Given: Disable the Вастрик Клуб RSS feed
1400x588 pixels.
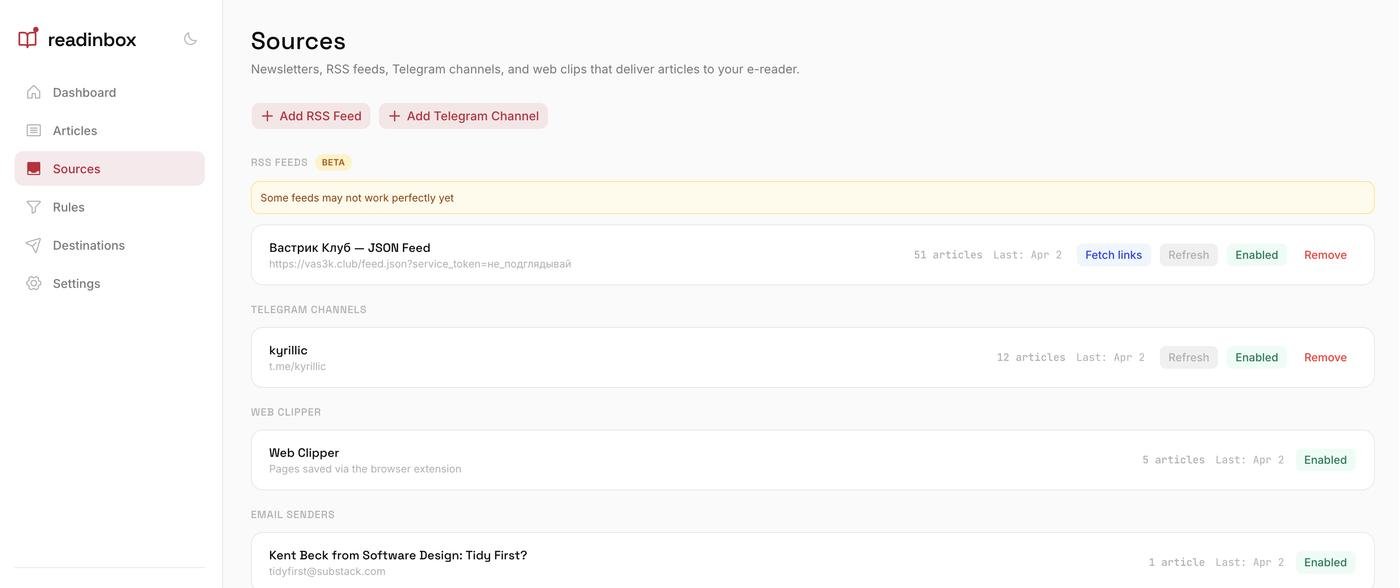Looking at the screenshot, I should tap(1256, 255).
